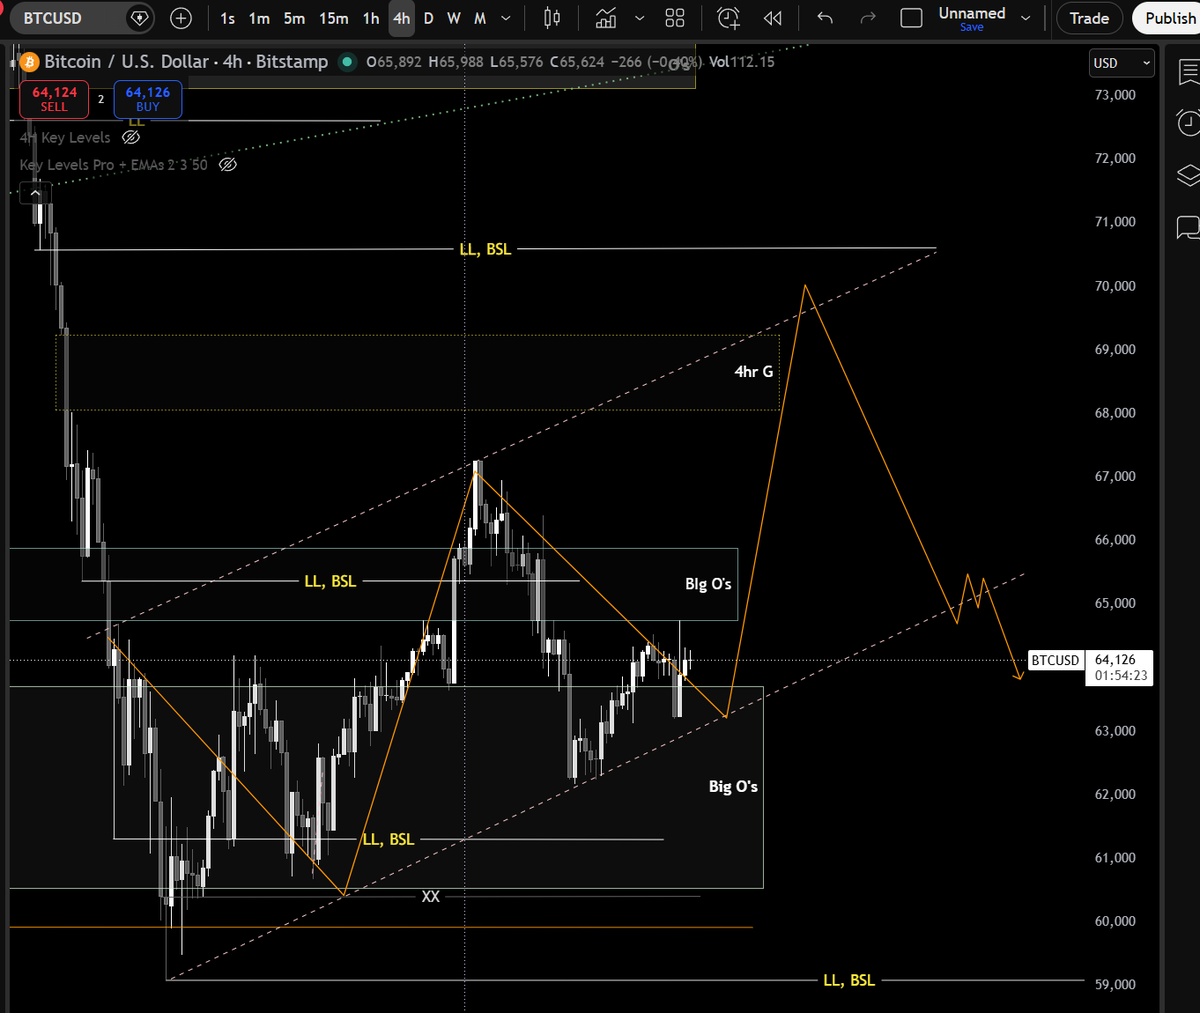Switch to the Weekly (W) timeframe
Image resolution: width=1200 pixels, height=1013 pixels.
453,18
